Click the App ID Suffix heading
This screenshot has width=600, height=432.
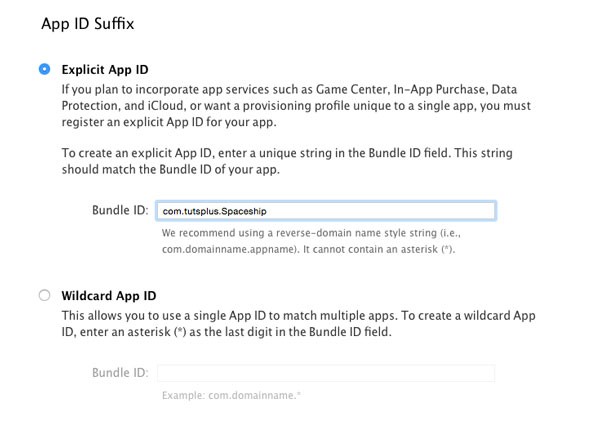[x=88, y=24]
